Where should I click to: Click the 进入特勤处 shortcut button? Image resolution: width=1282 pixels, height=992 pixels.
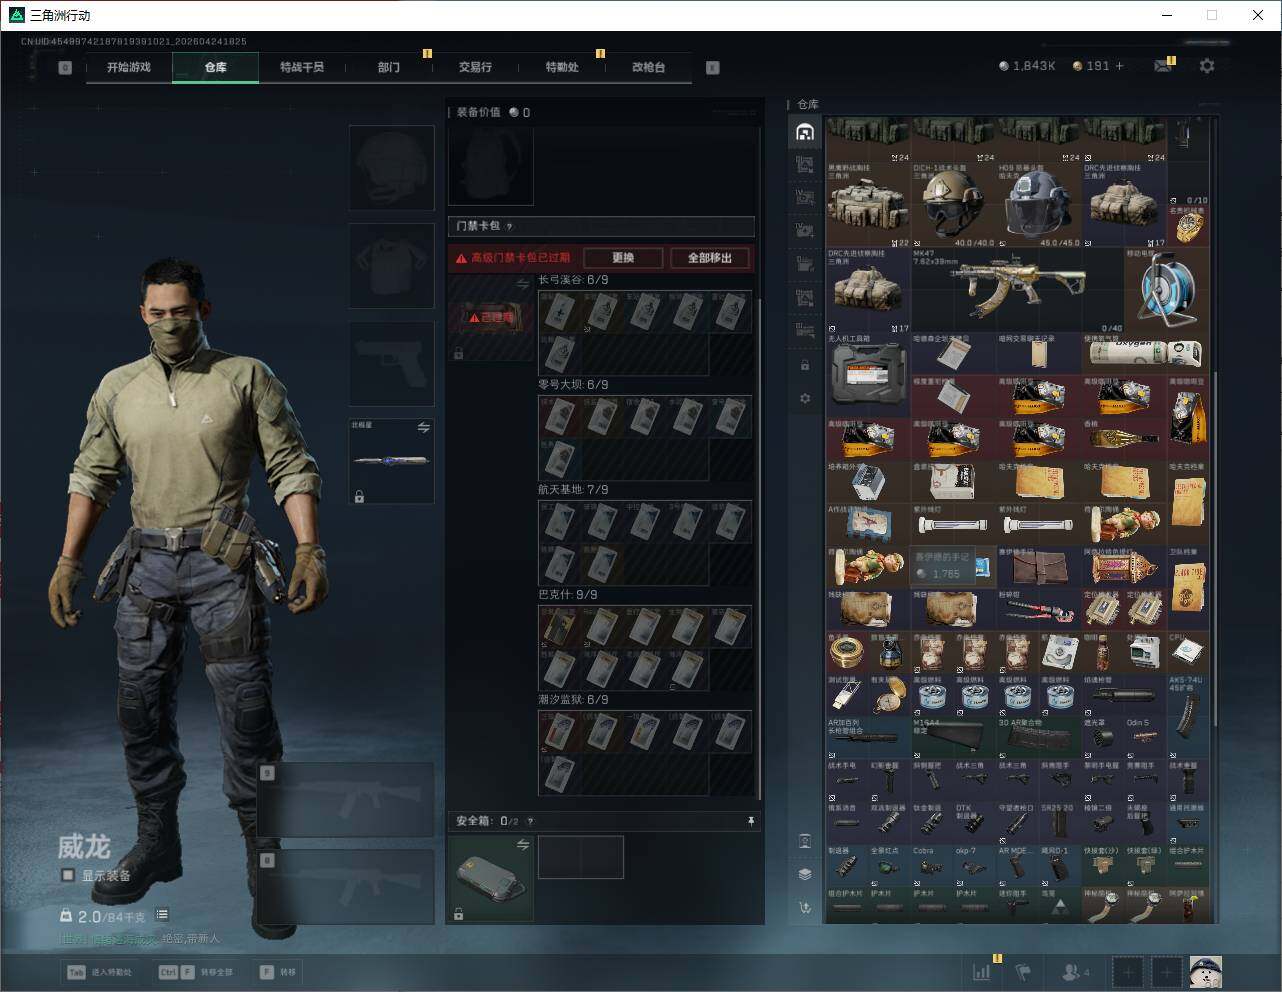click(99, 972)
